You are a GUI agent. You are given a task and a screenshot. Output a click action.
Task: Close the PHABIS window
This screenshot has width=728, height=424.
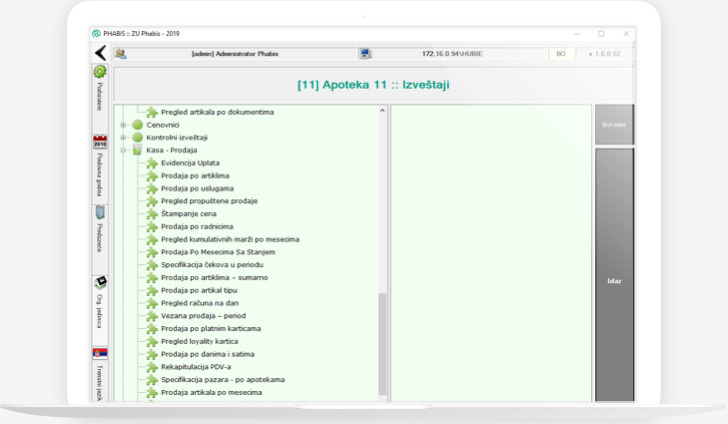pyautogui.click(x=626, y=33)
